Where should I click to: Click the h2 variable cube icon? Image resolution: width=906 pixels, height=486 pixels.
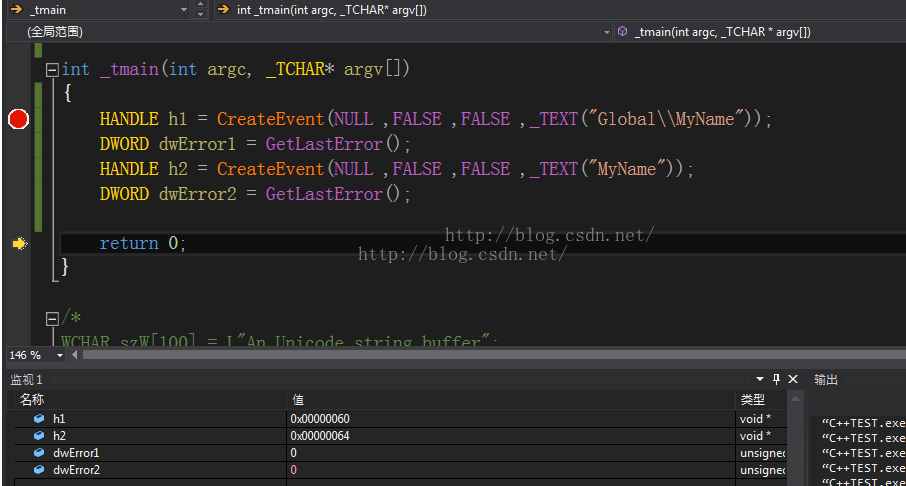click(x=39, y=436)
